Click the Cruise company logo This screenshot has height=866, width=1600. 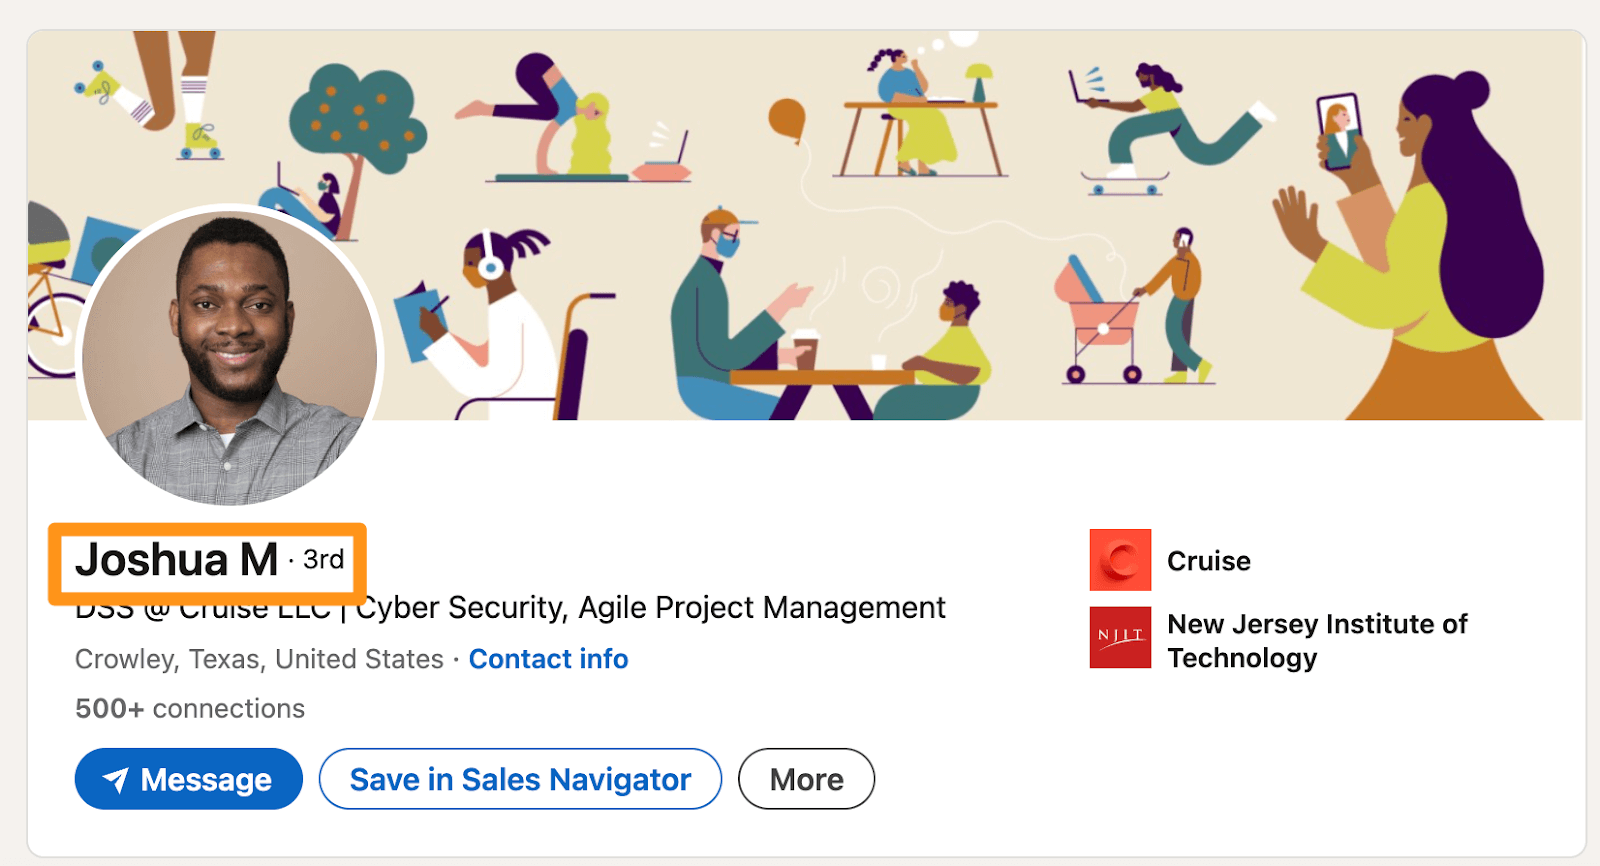[x=1120, y=560]
